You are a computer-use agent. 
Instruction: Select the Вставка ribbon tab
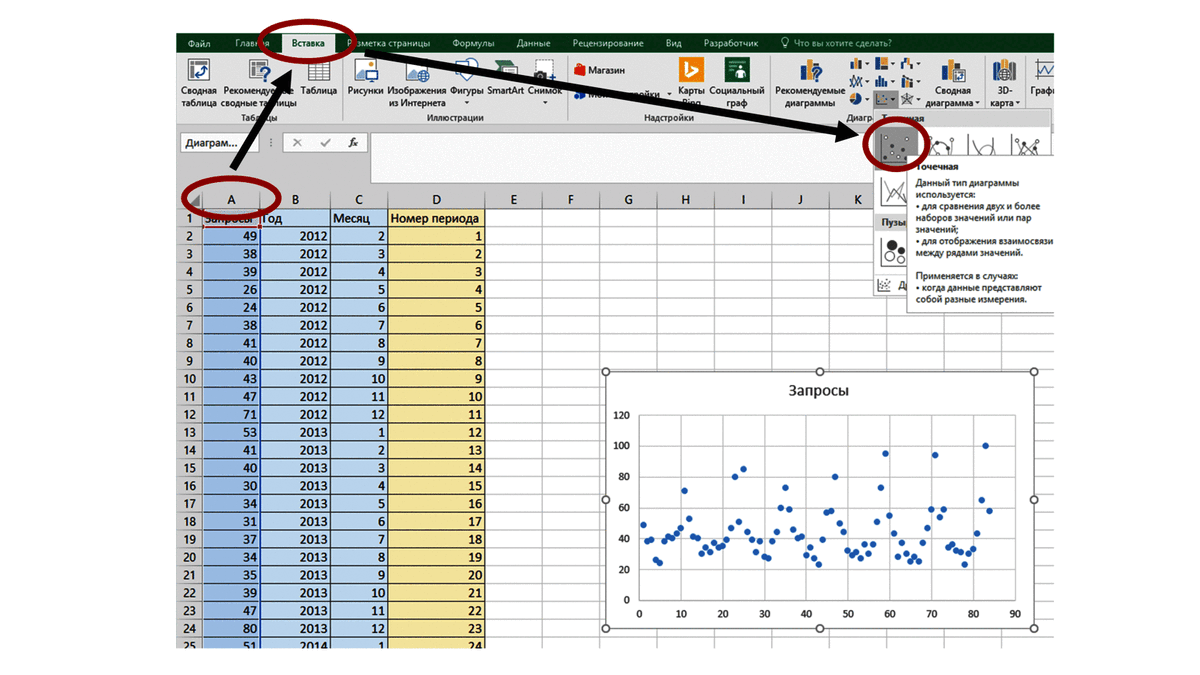(308, 44)
